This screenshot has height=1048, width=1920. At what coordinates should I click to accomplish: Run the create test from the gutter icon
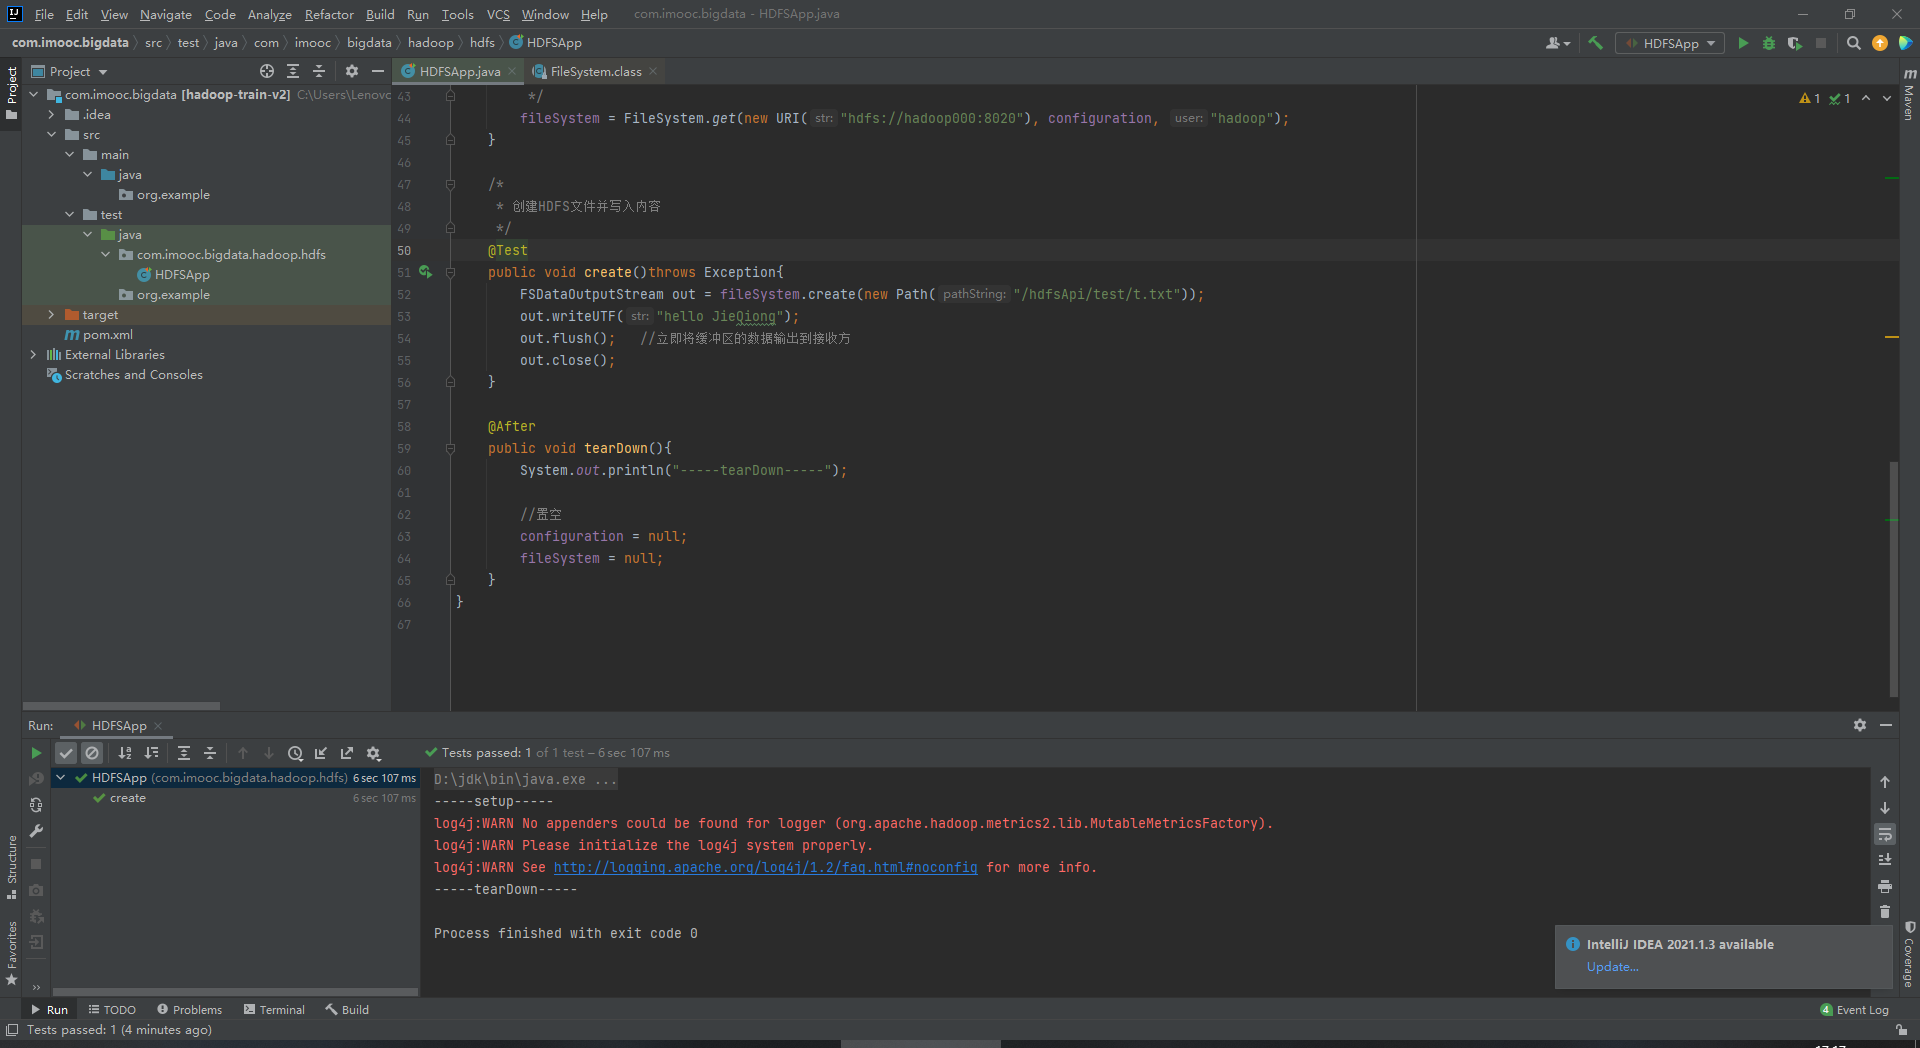tap(425, 272)
